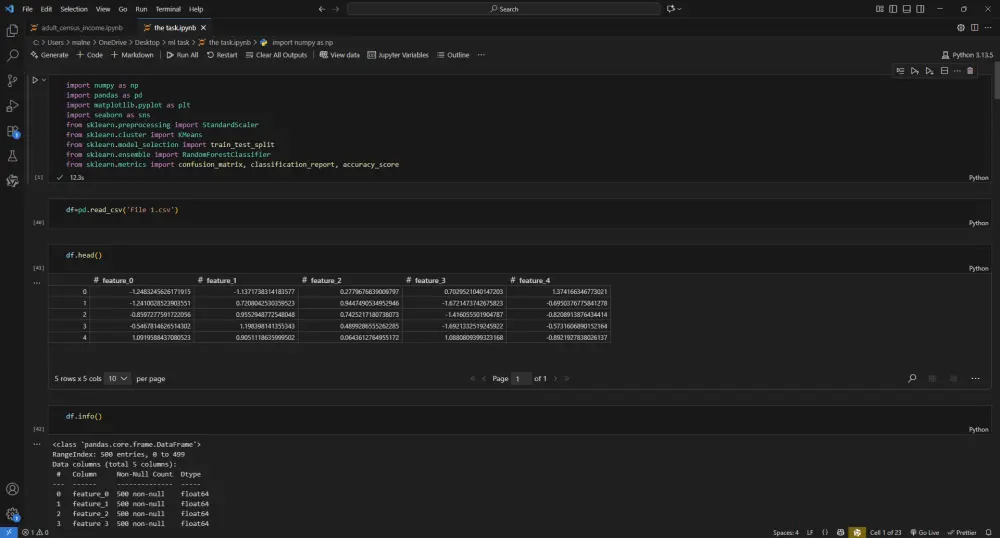Open the Search view in activity bar

[12, 56]
